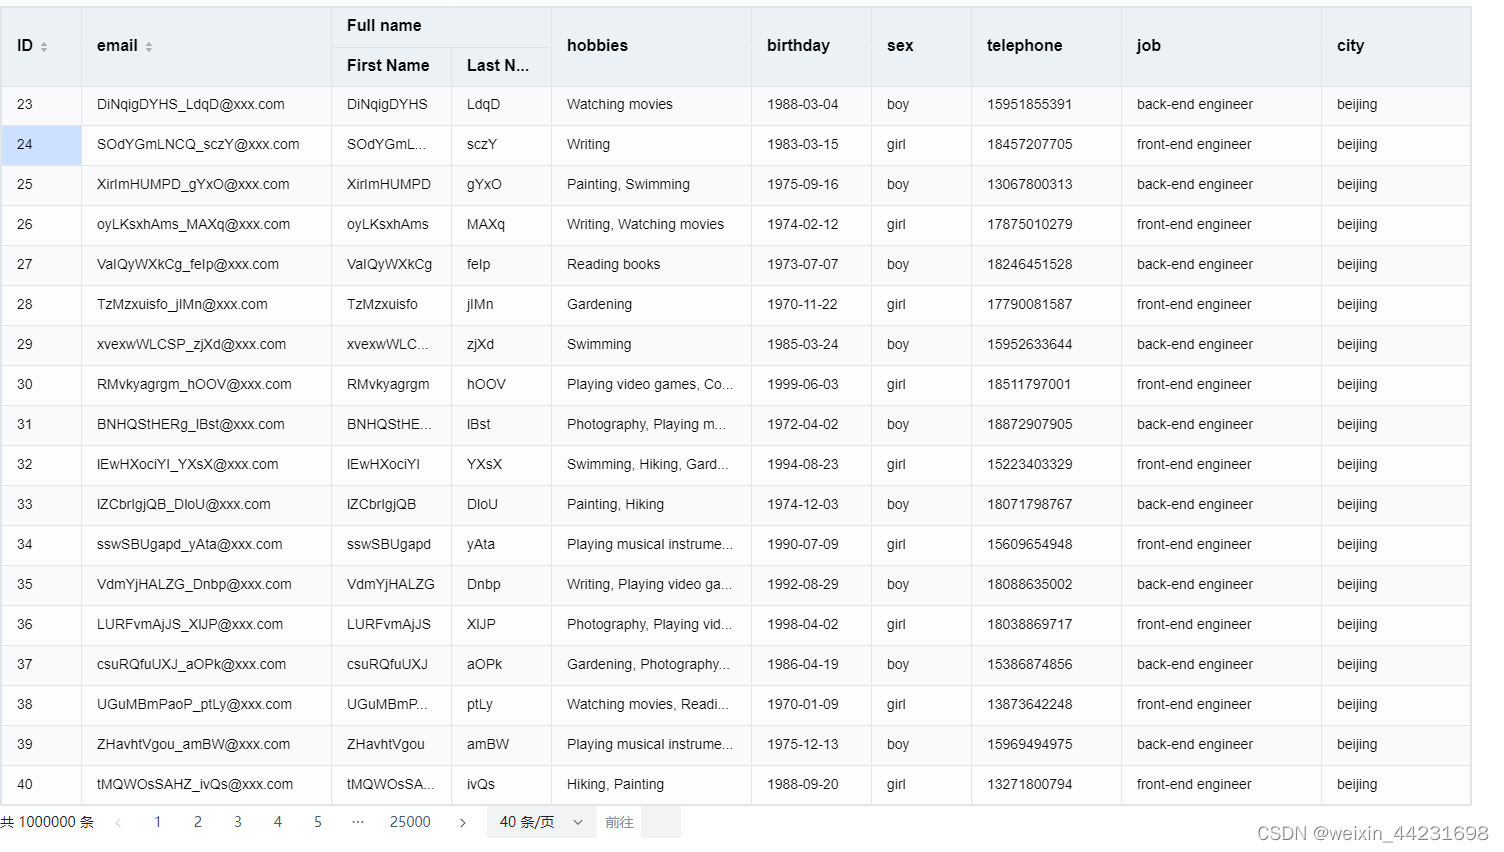Click telephone 18246451528

click(x=1029, y=265)
